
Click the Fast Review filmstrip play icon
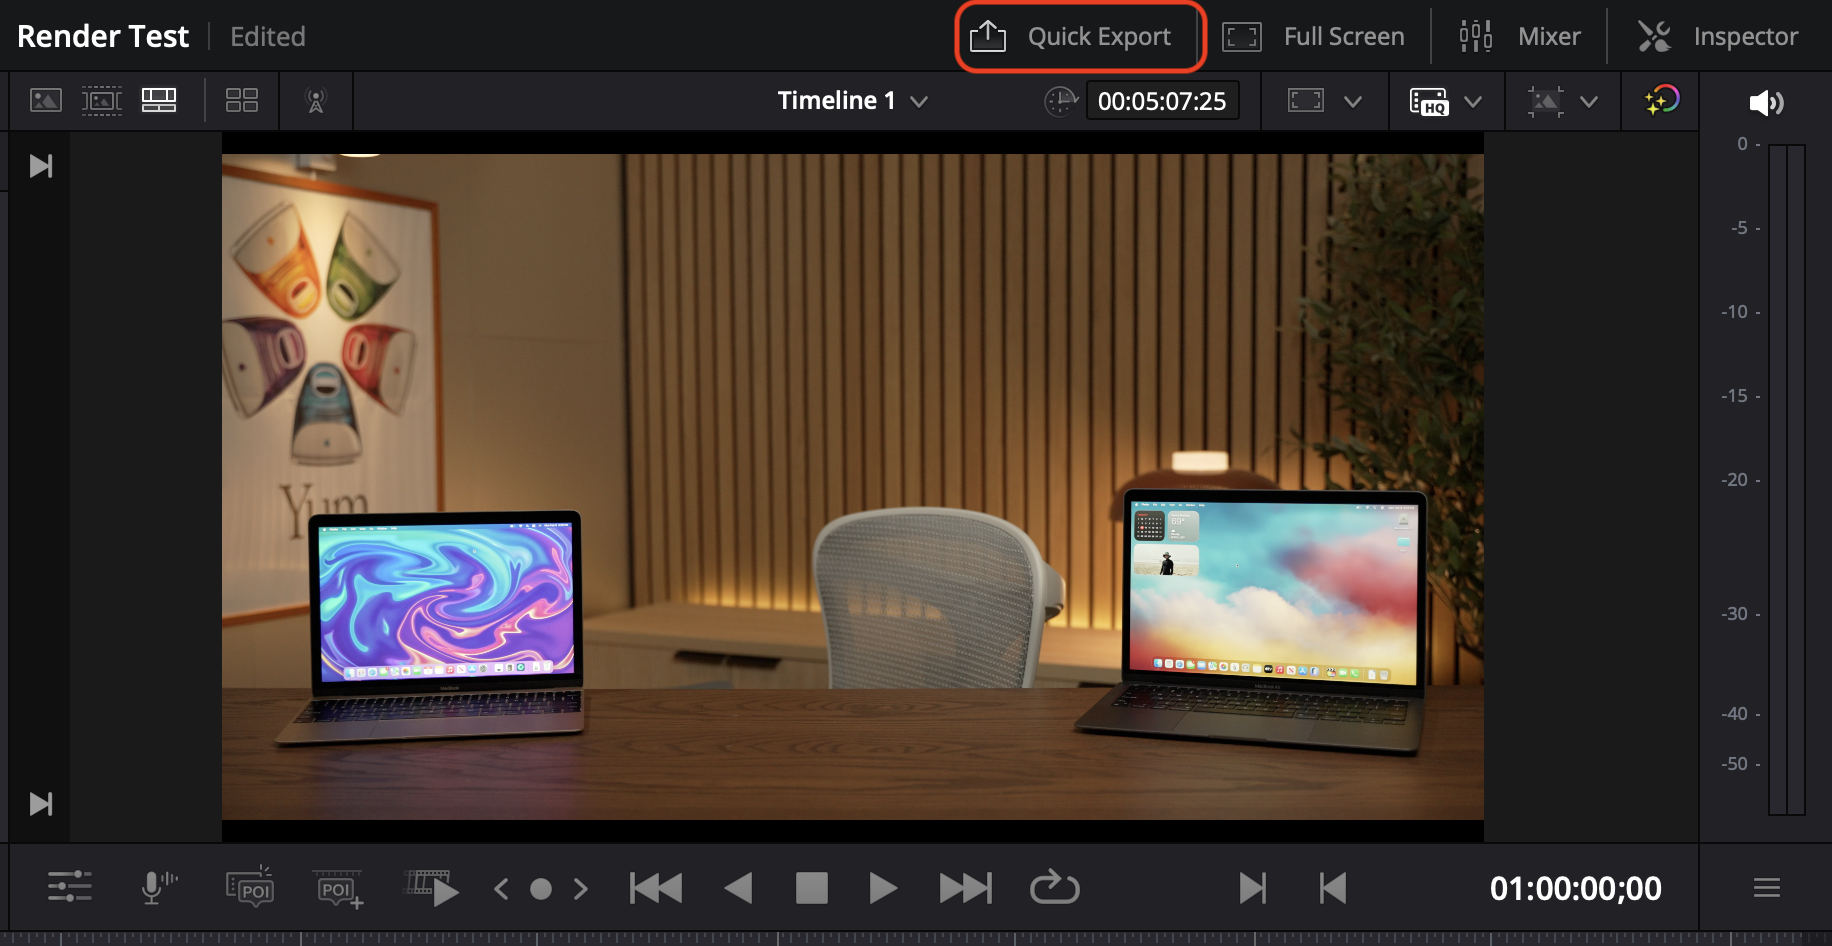(x=431, y=887)
